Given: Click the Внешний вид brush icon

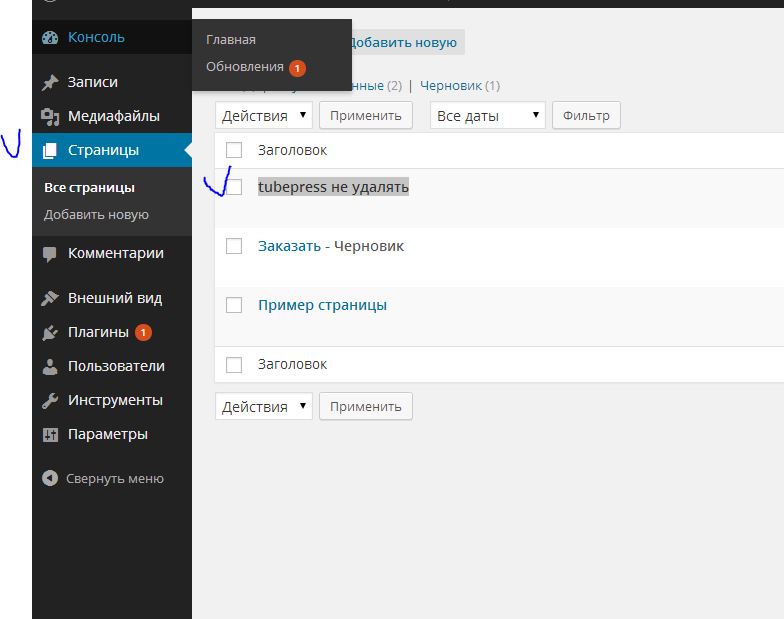Looking at the screenshot, I should (50, 298).
